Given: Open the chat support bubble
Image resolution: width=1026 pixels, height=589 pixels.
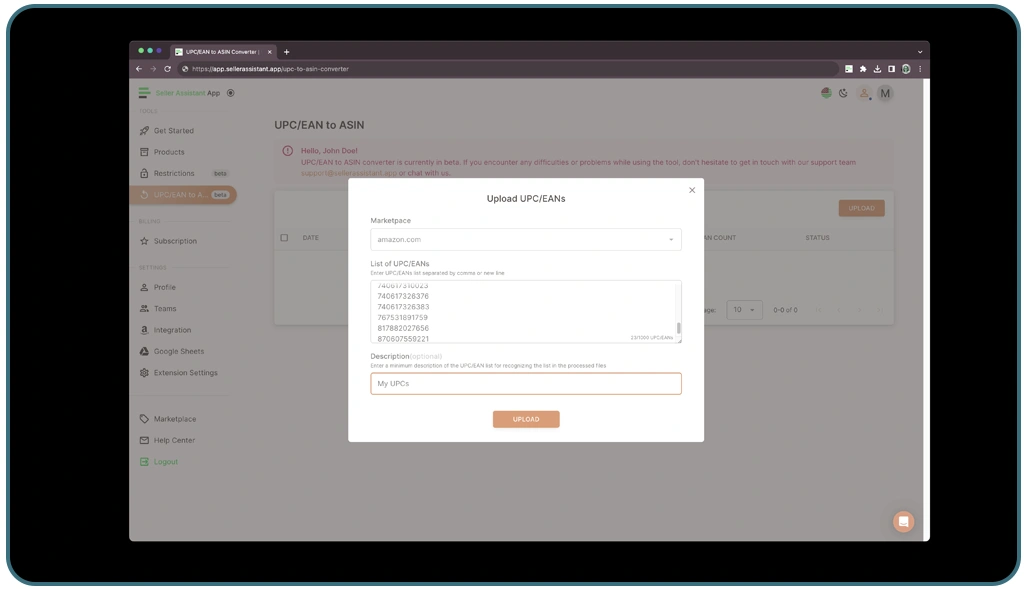Looking at the screenshot, I should 903,521.
